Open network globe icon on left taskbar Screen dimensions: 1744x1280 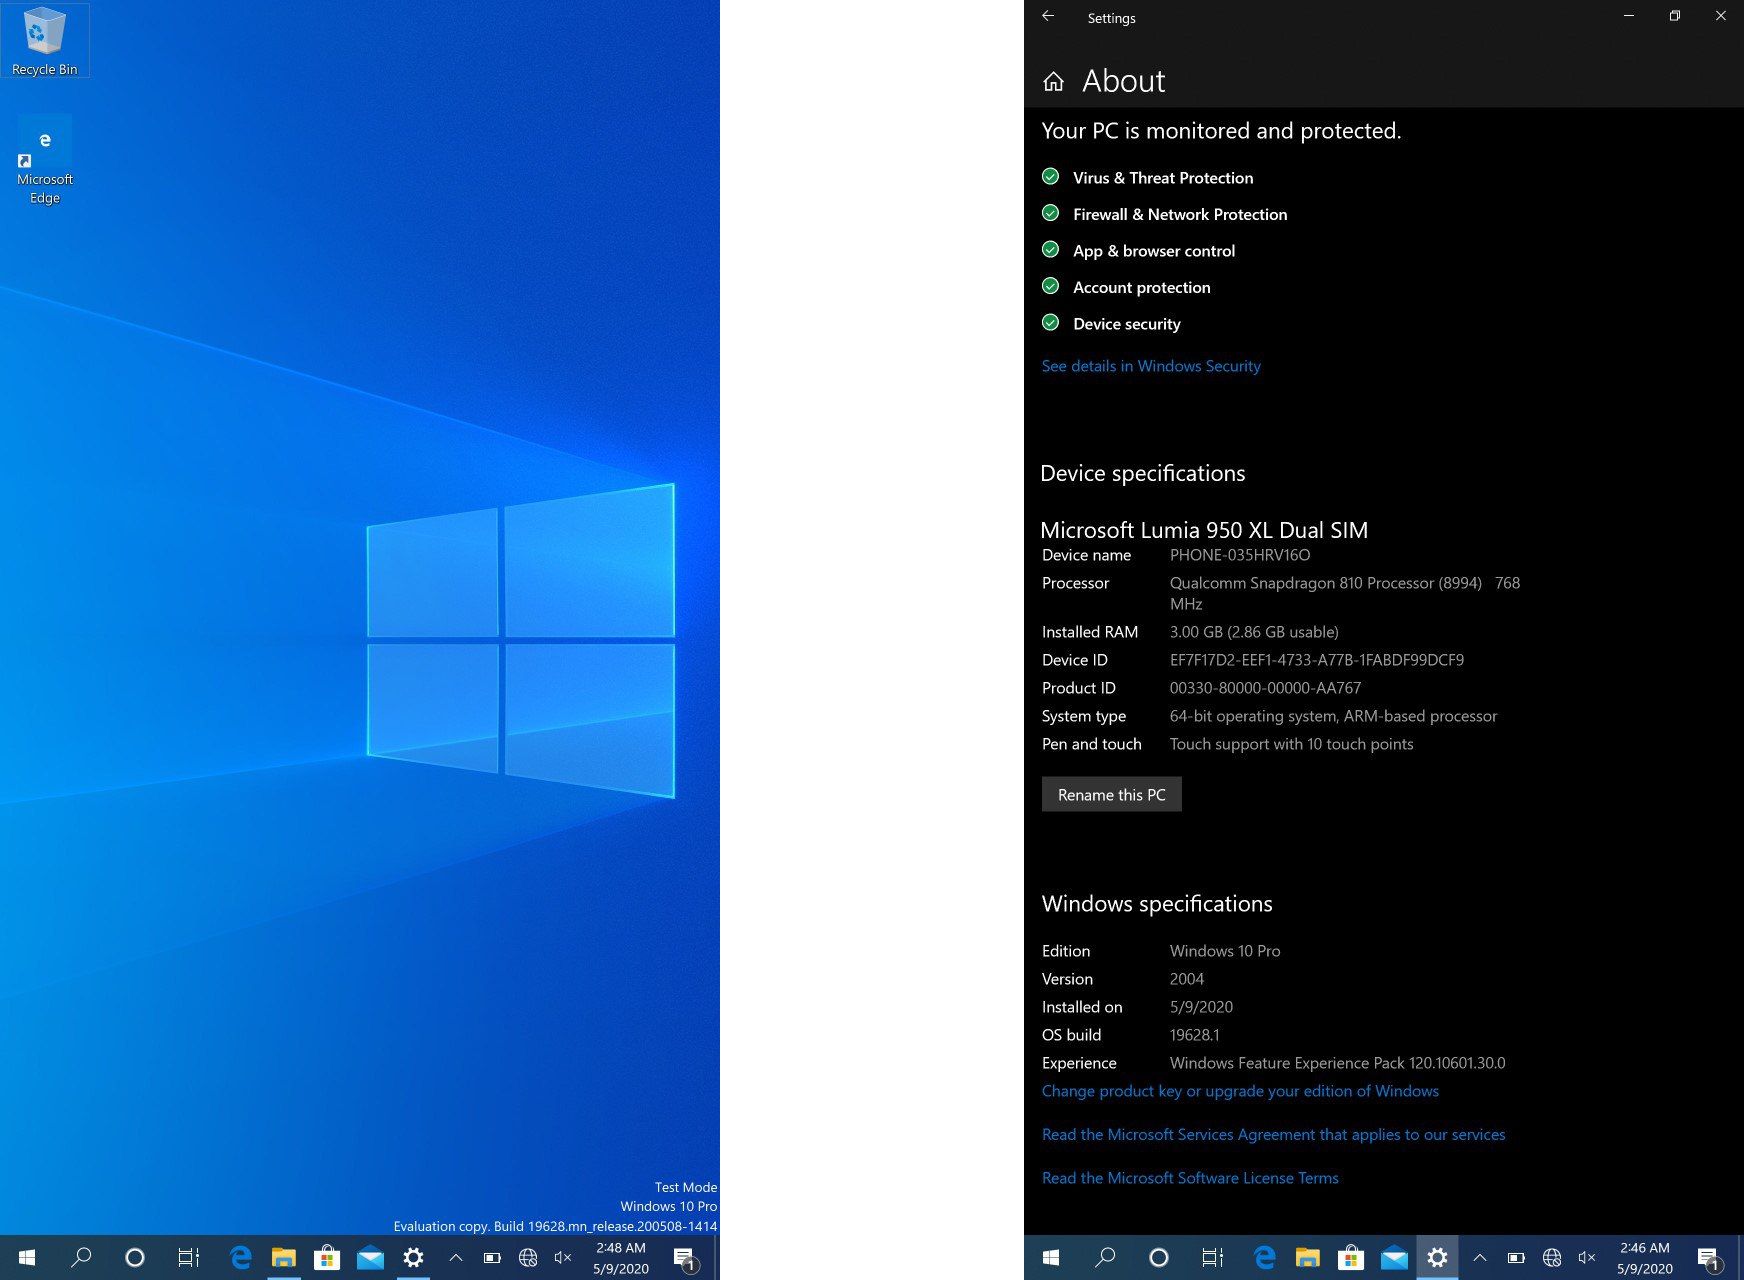coord(528,1257)
